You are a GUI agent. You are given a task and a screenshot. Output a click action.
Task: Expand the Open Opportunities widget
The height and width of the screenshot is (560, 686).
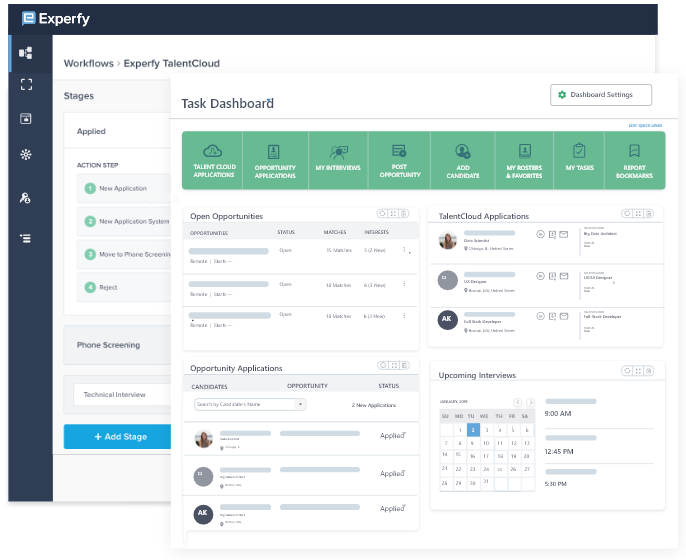[x=393, y=214]
